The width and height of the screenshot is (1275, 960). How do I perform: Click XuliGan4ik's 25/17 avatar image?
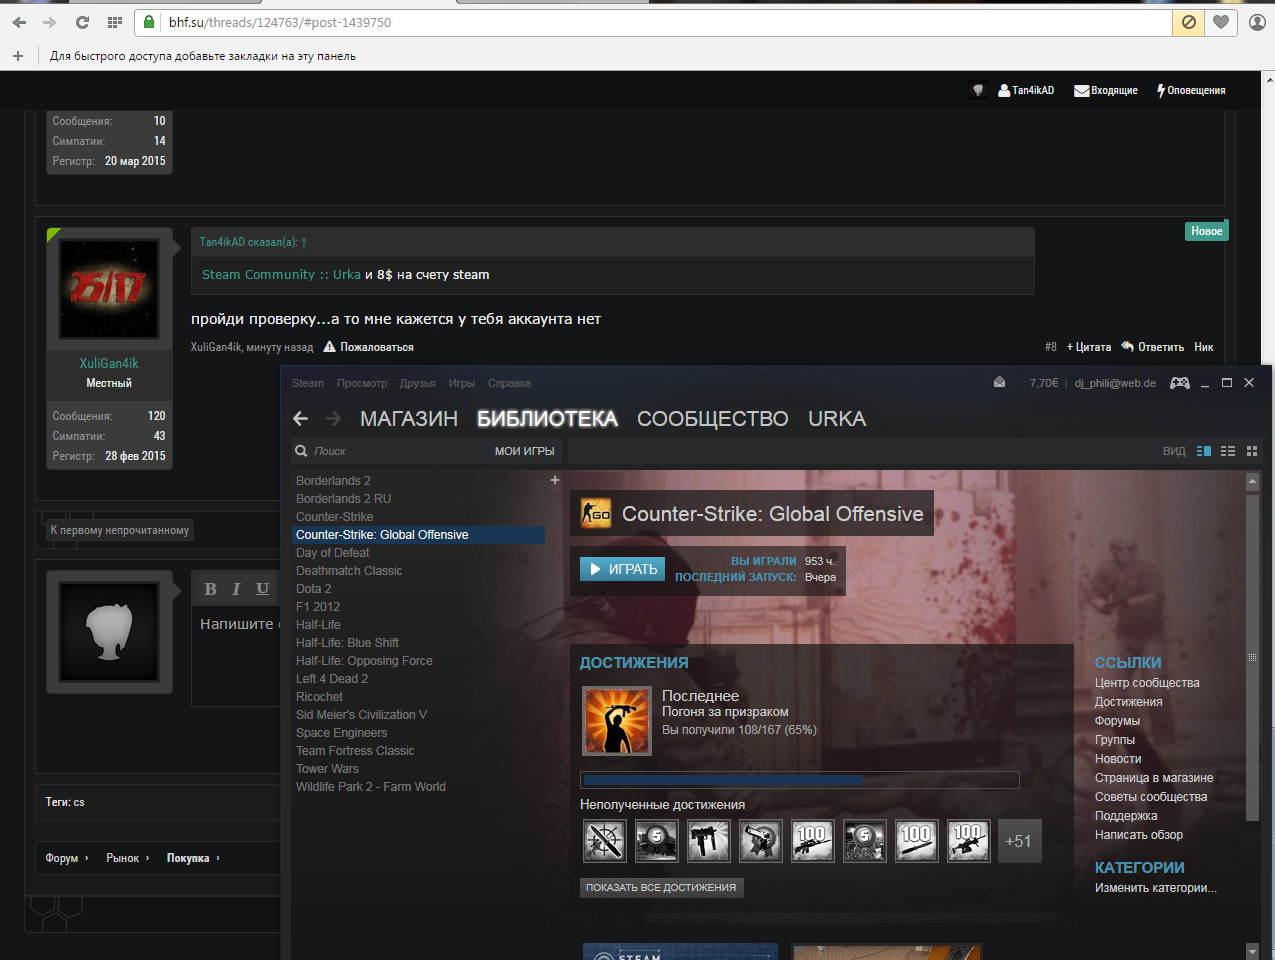point(109,289)
